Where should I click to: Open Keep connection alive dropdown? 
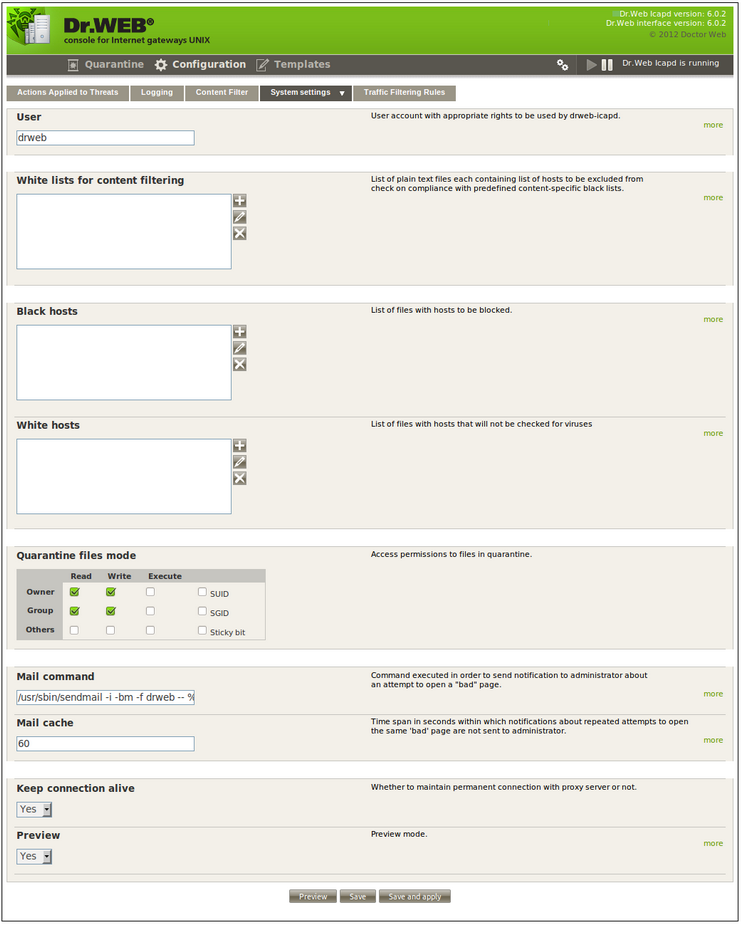[x=34, y=810]
